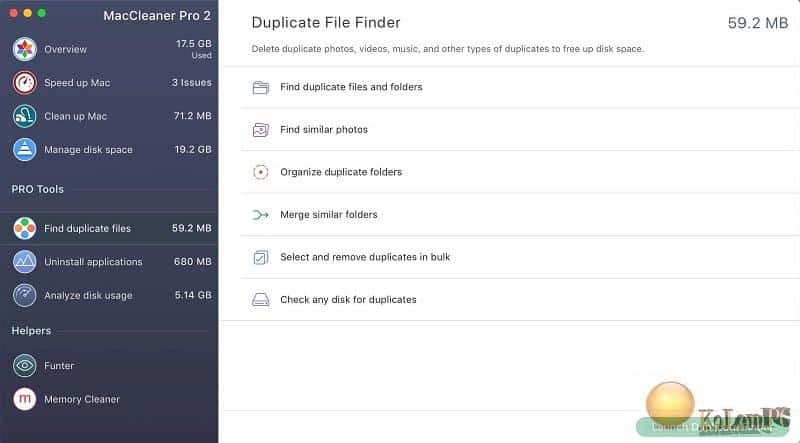The image size is (800, 443).
Task: Launch the Funter helper
Action: (x=59, y=365)
